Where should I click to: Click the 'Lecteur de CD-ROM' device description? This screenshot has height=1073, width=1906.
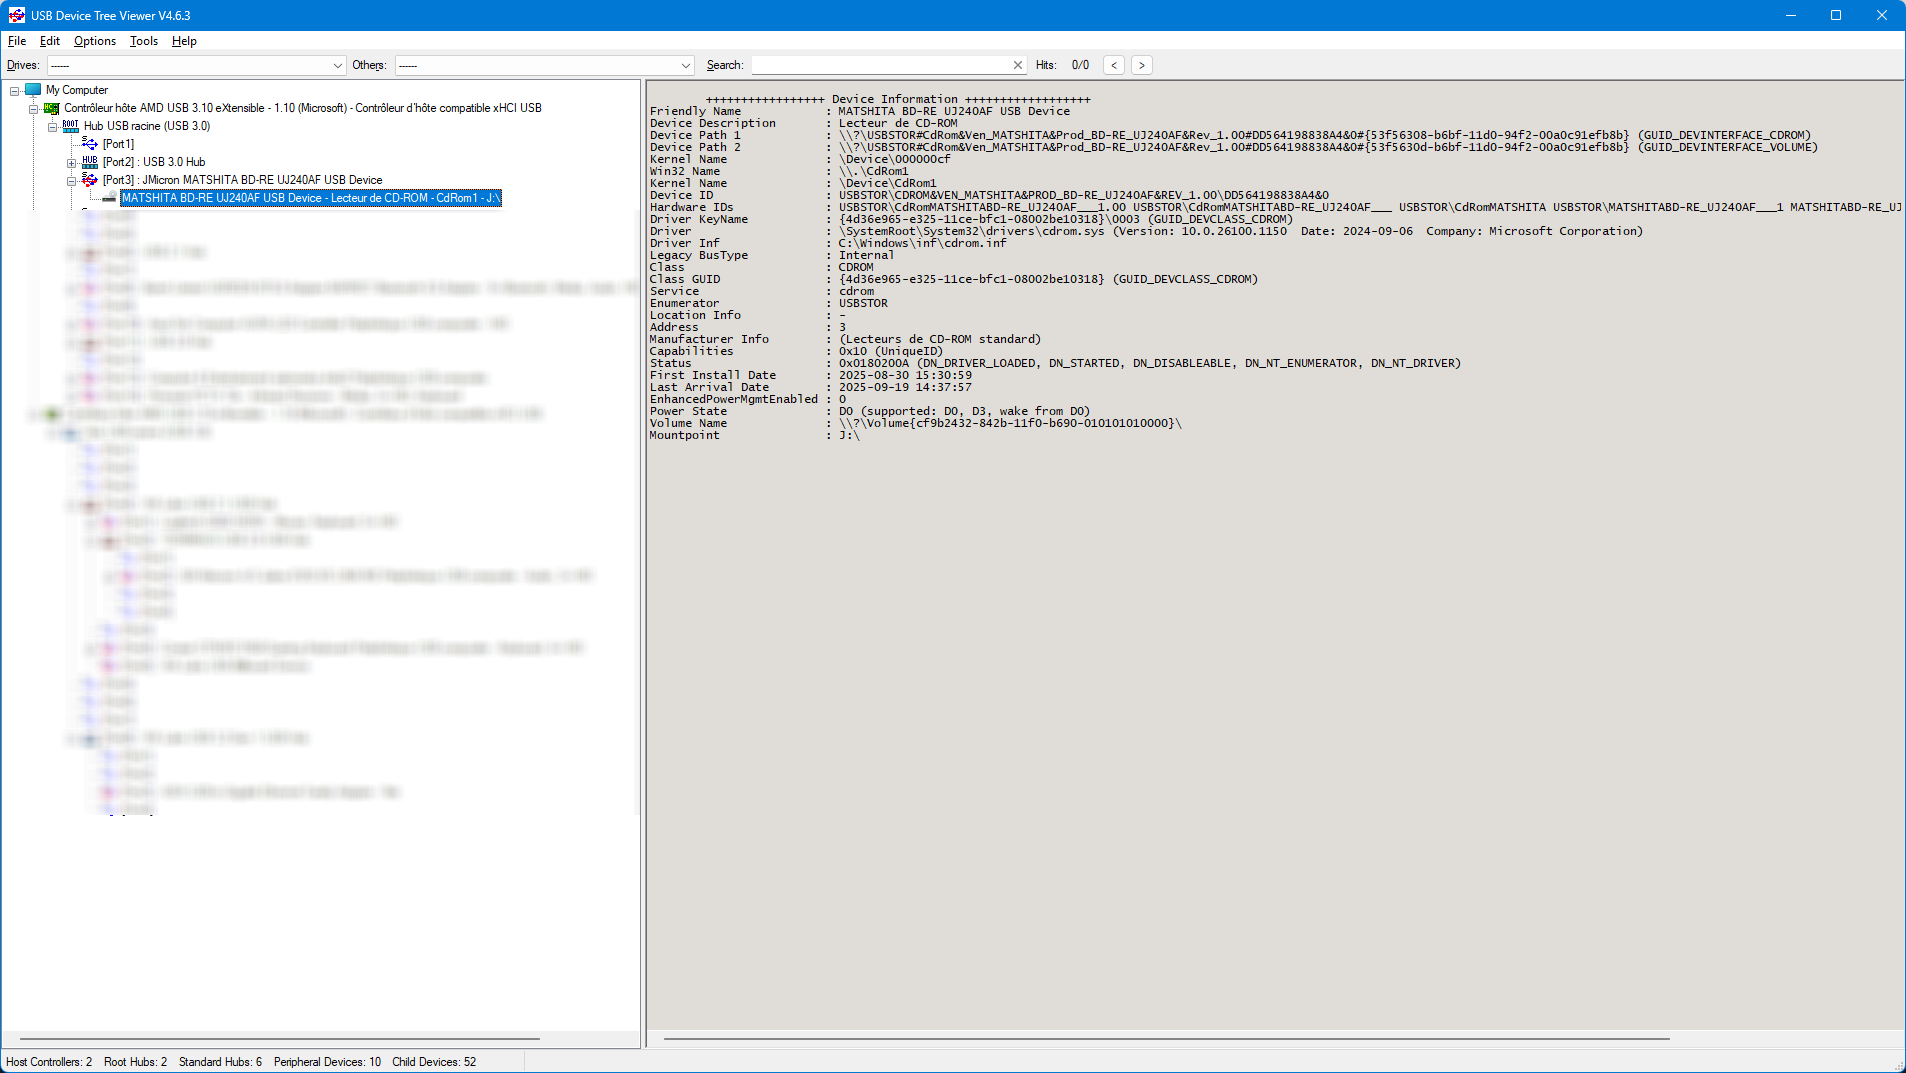898,123
